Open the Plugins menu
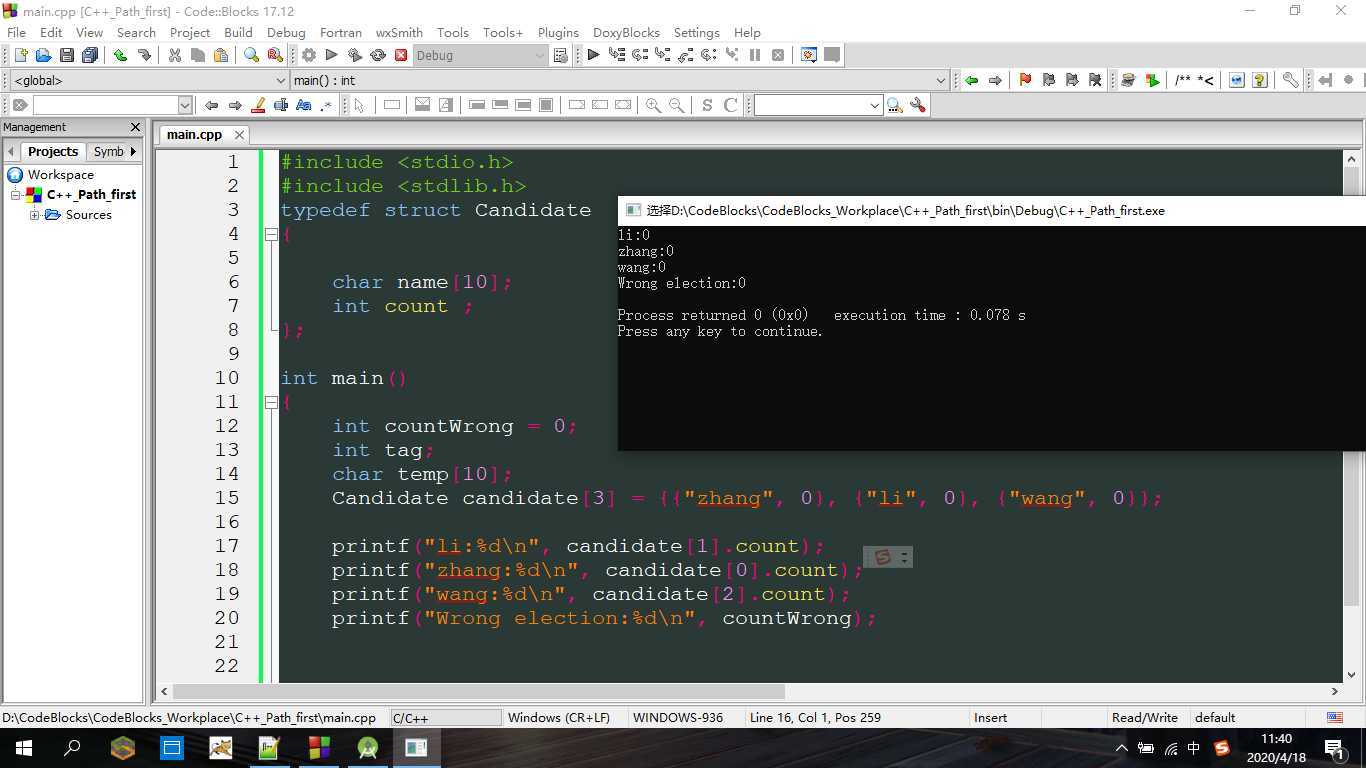The image size is (1366, 768). pos(558,32)
